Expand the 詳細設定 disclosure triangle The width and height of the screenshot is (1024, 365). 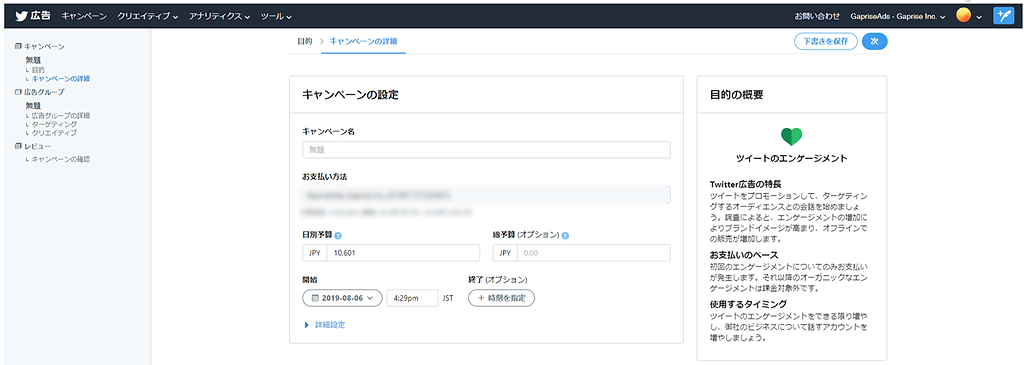[306, 325]
